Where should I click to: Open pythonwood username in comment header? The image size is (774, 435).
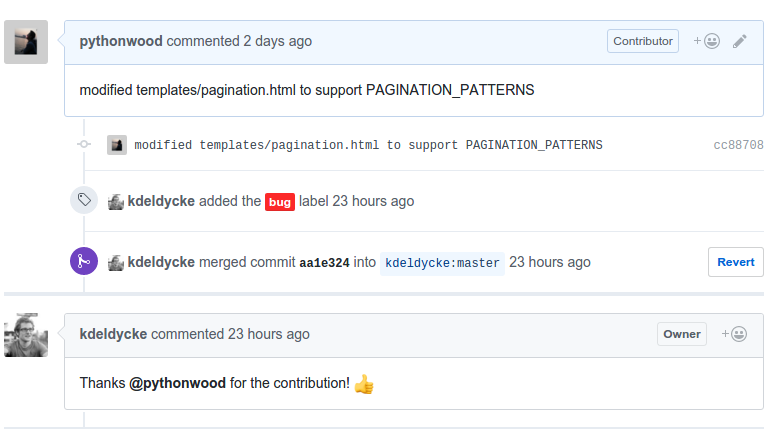coord(121,41)
